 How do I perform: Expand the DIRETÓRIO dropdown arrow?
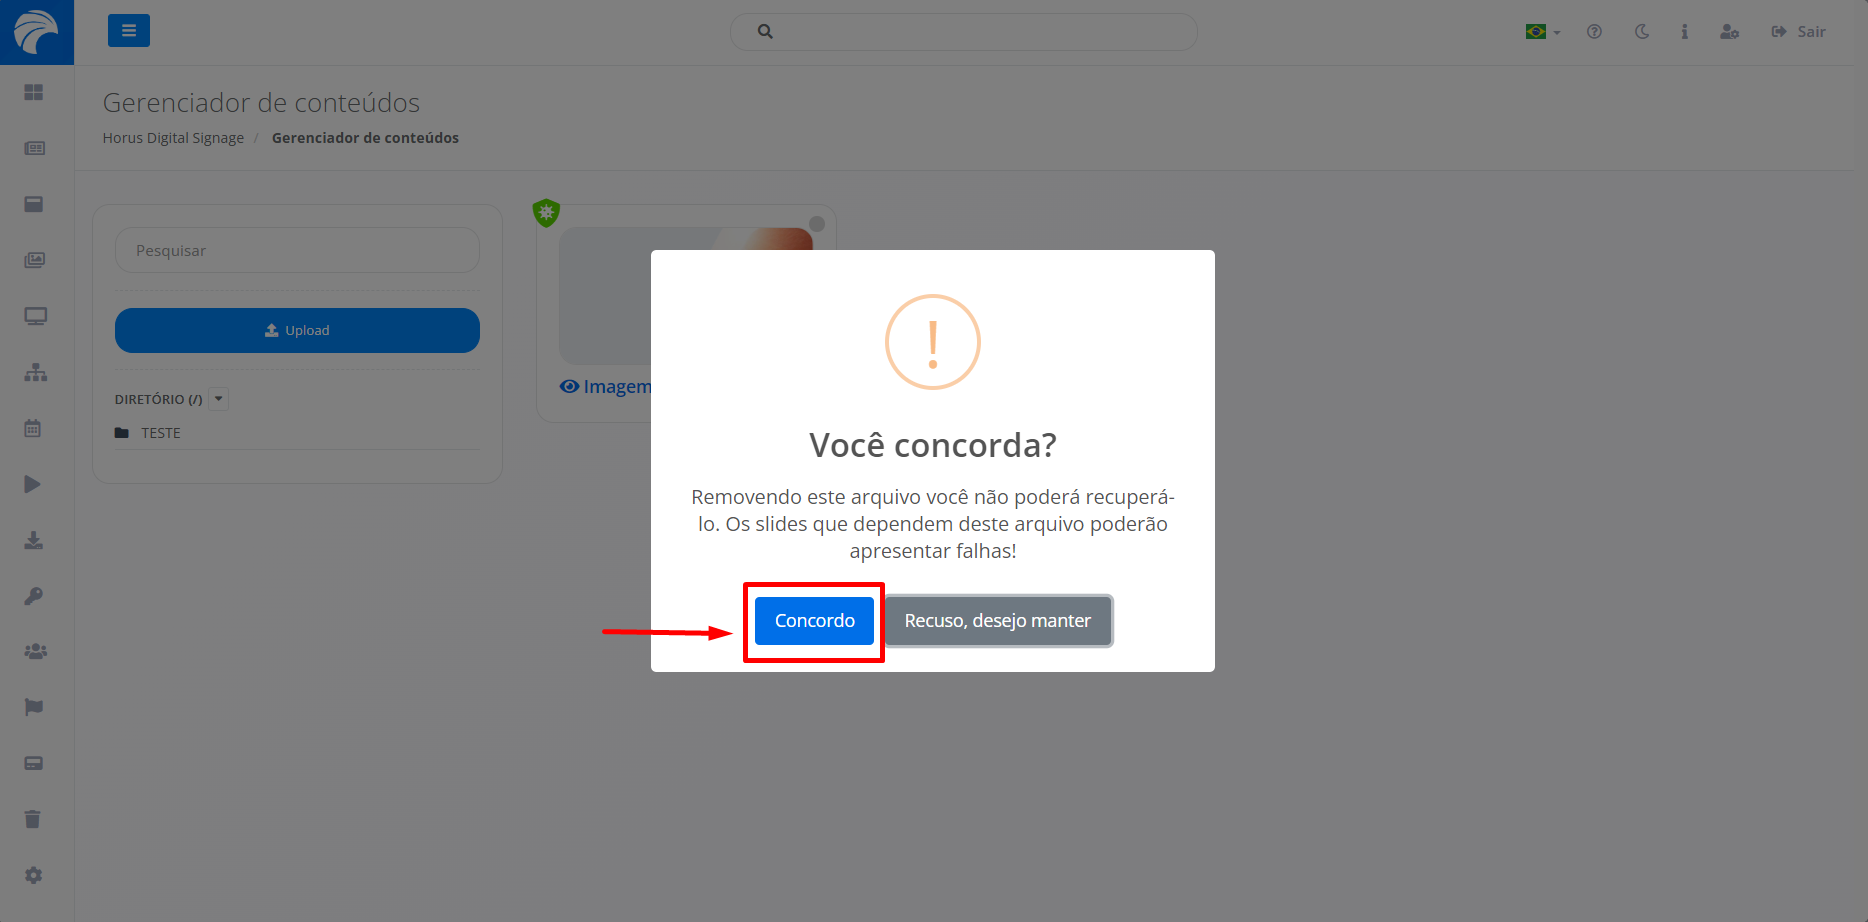coord(219,399)
